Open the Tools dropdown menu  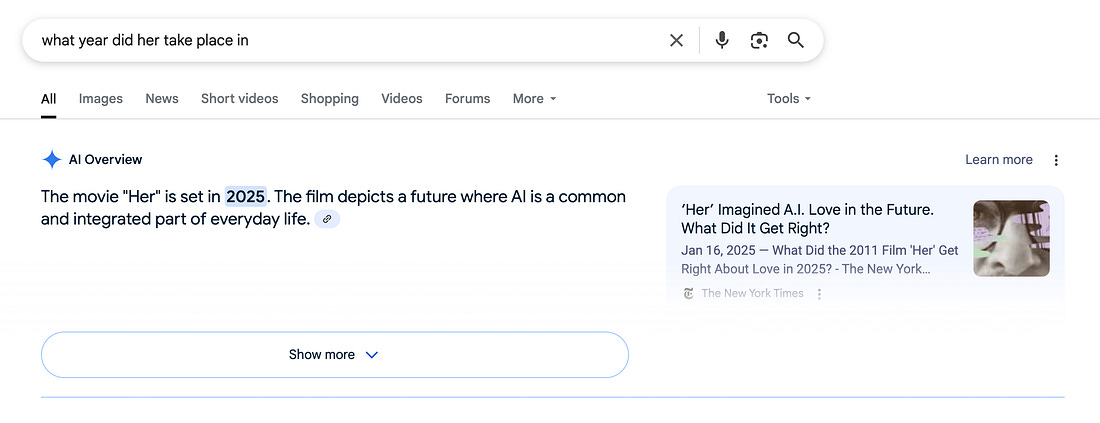tap(789, 99)
